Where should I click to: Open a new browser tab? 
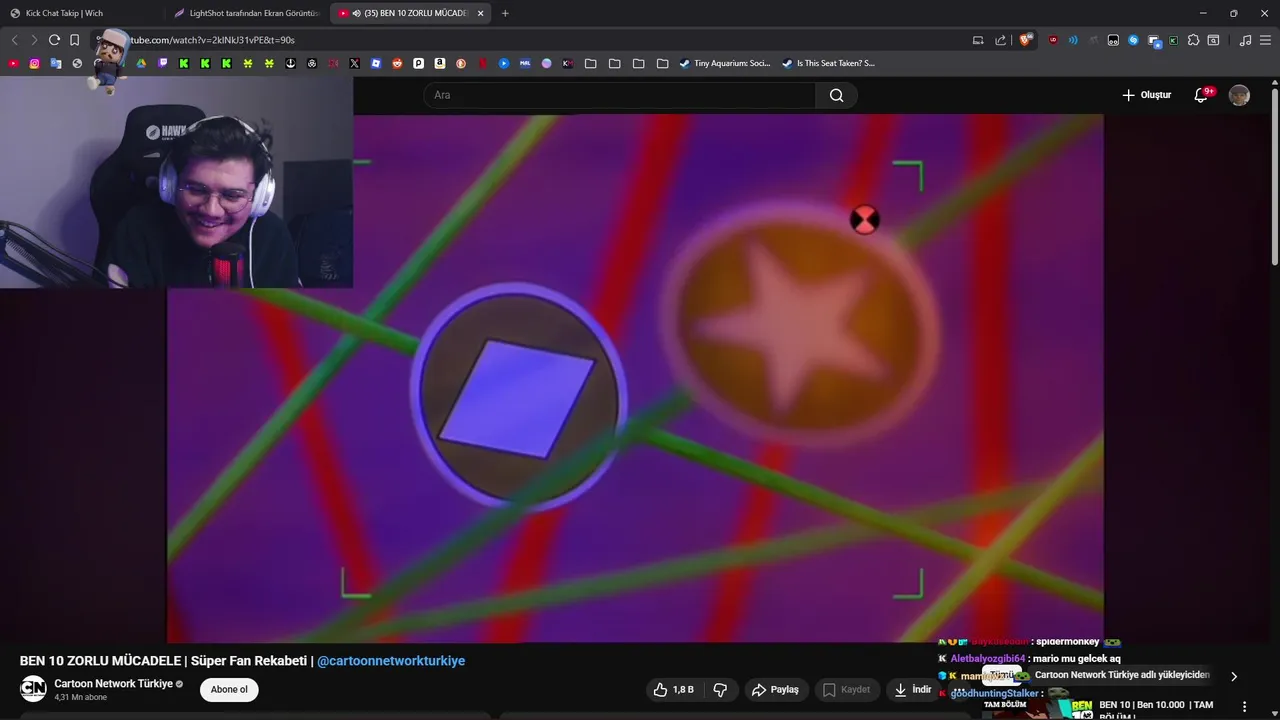tap(505, 13)
